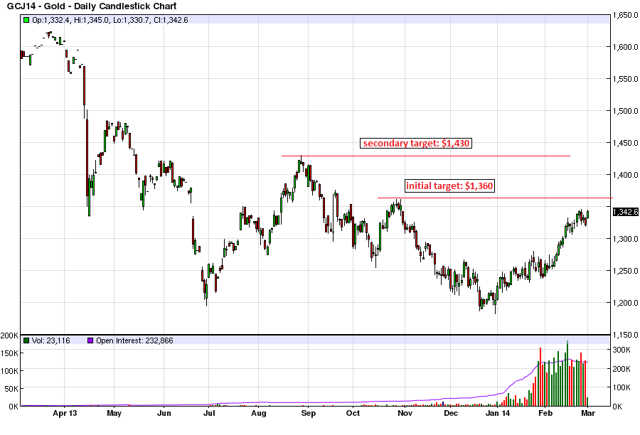The height and width of the screenshot is (435, 640).
Task: Click the 'initial target: $1,360' label
Action: [450, 186]
